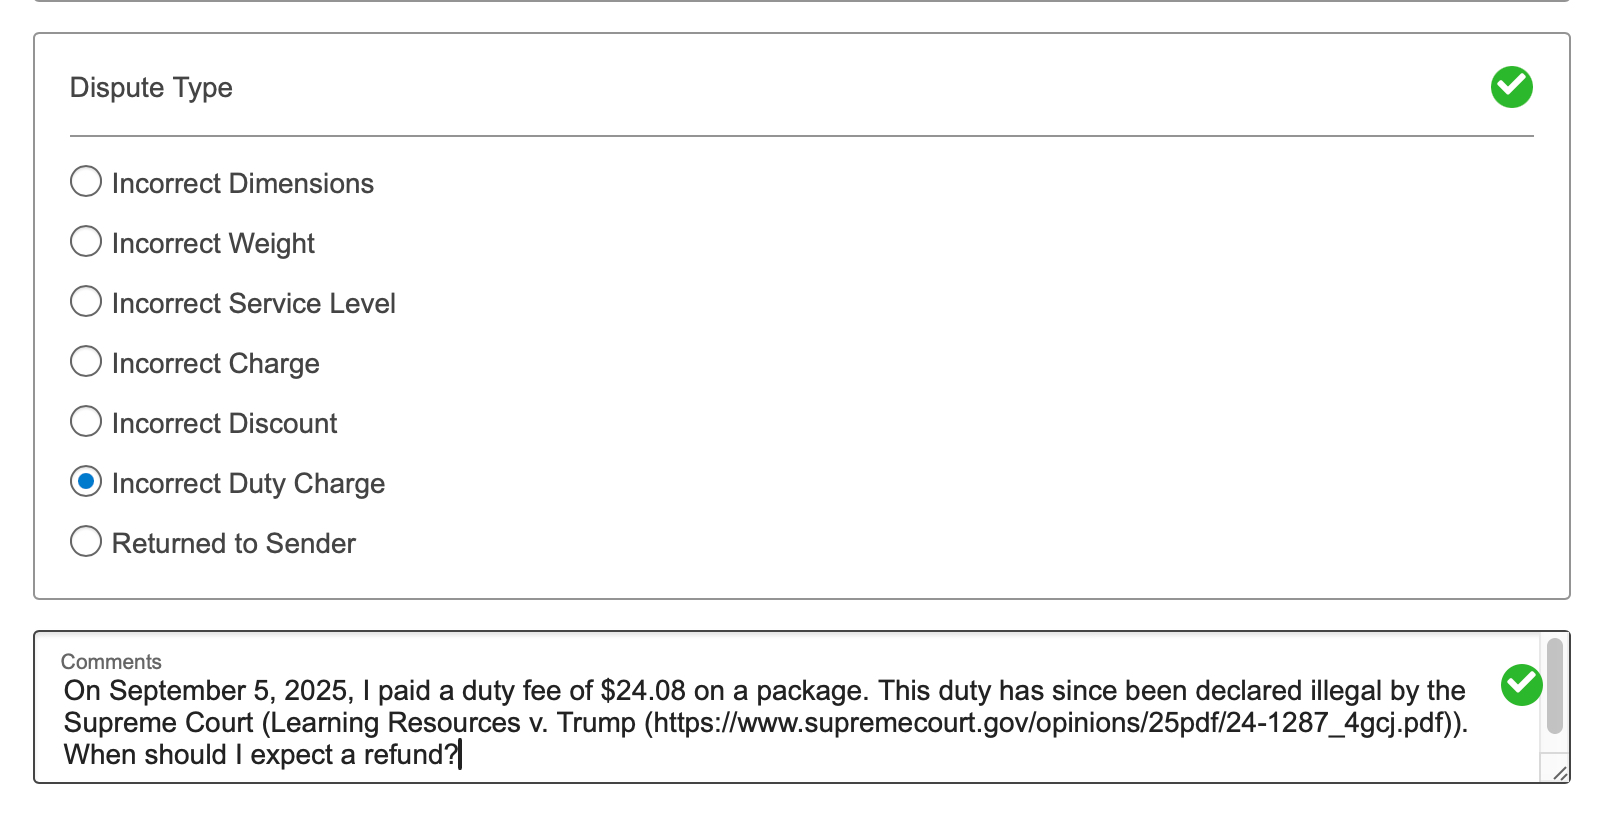The width and height of the screenshot is (1606, 836).
Task: Pick the Incorrect Service Level radio button
Action: [86, 302]
